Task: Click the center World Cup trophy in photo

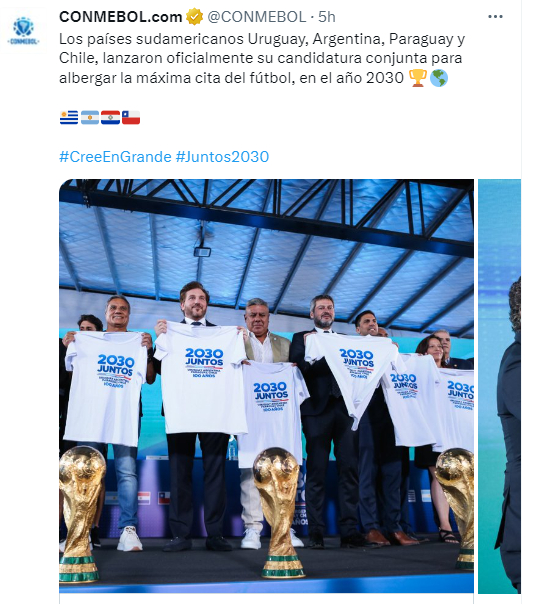Action: pyautogui.click(x=277, y=512)
